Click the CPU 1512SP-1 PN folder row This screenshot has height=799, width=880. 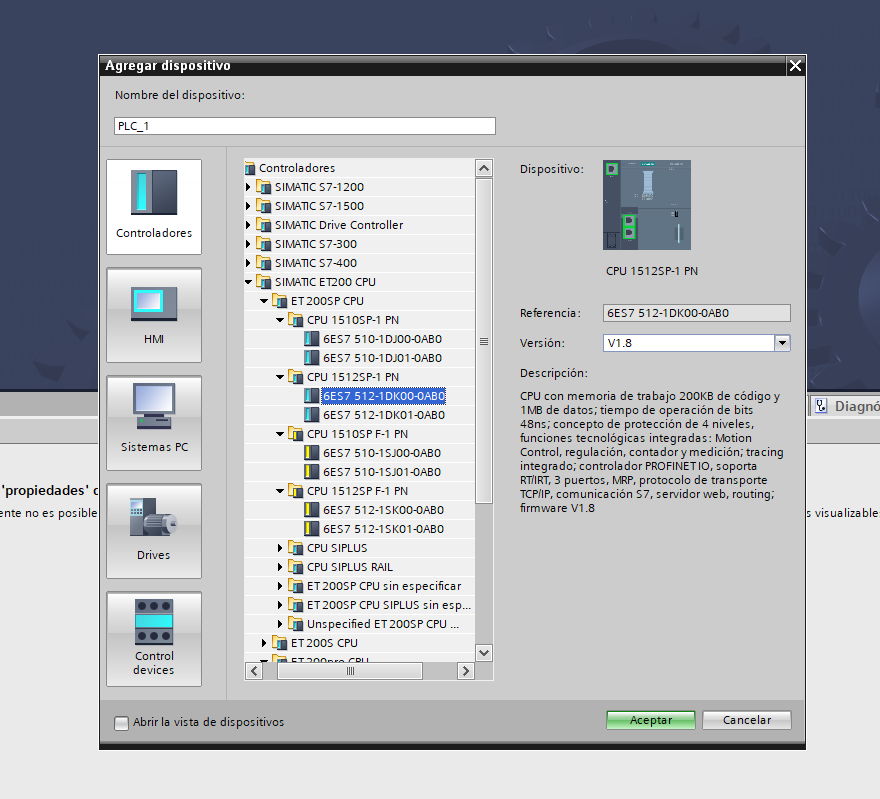click(353, 377)
